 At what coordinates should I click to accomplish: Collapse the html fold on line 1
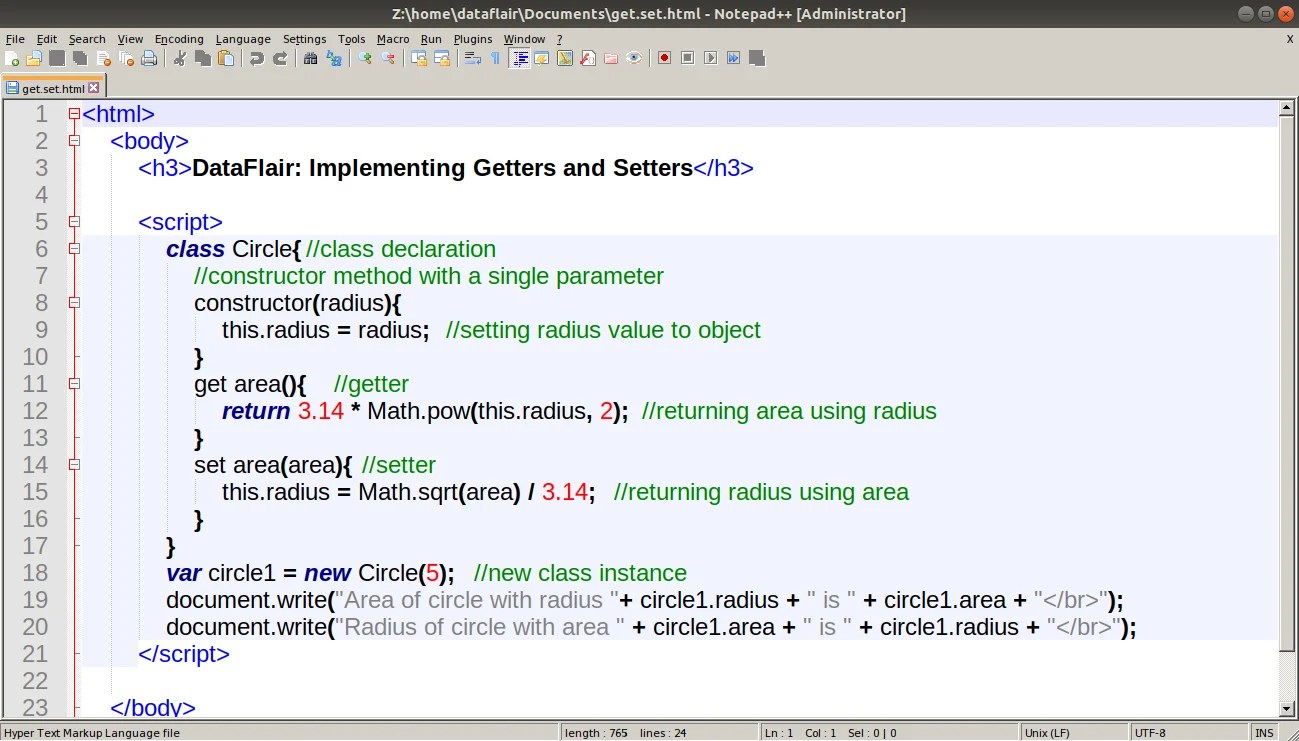(73, 114)
